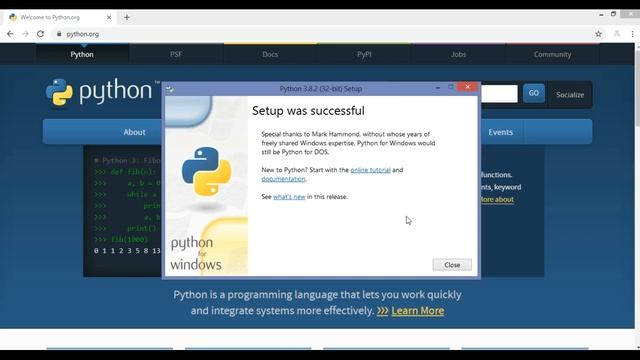Click the 'More about' link behind dialog

coord(497,200)
